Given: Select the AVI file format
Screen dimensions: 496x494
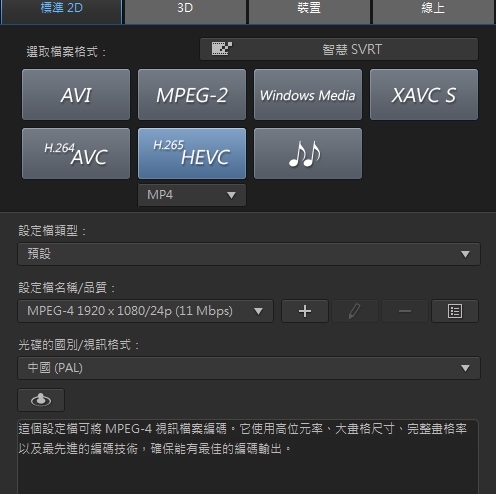Looking at the screenshot, I should click(x=76, y=95).
